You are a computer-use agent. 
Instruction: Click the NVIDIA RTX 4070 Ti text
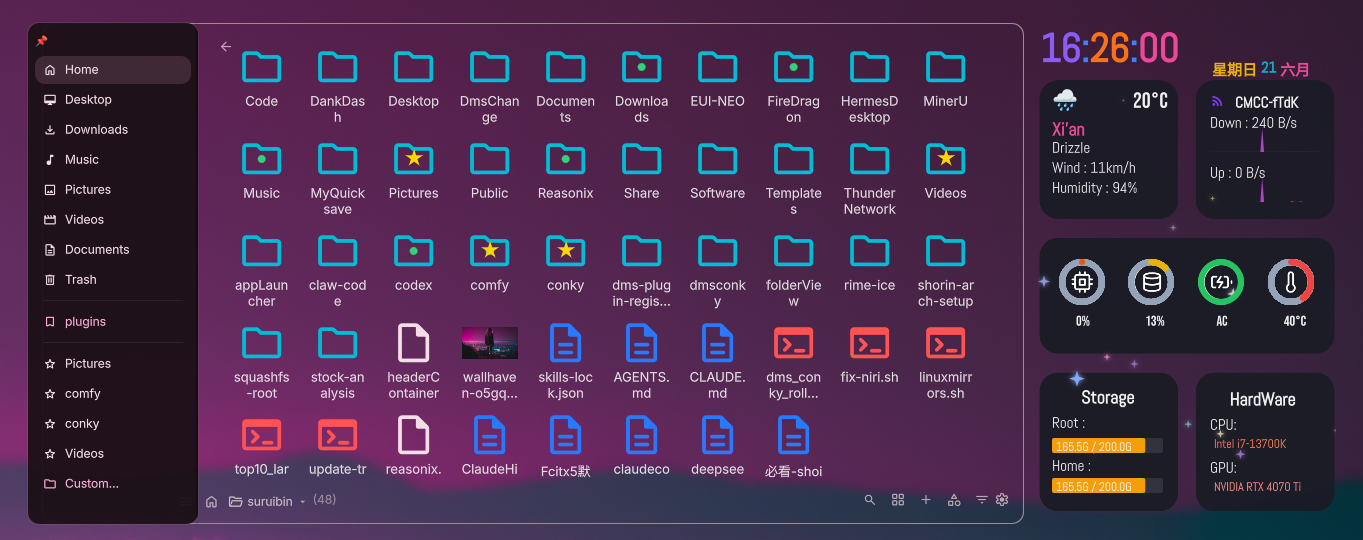click(x=1257, y=487)
